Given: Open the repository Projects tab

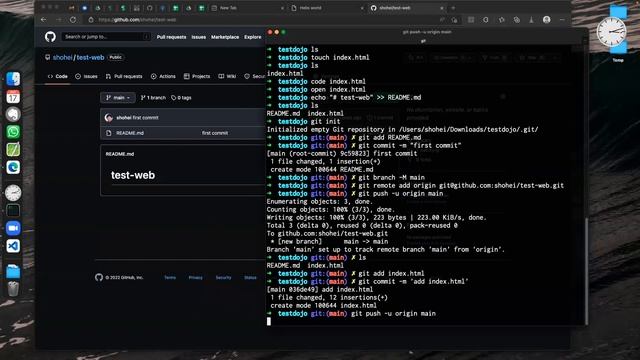Looking at the screenshot, I should (x=197, y=76).
